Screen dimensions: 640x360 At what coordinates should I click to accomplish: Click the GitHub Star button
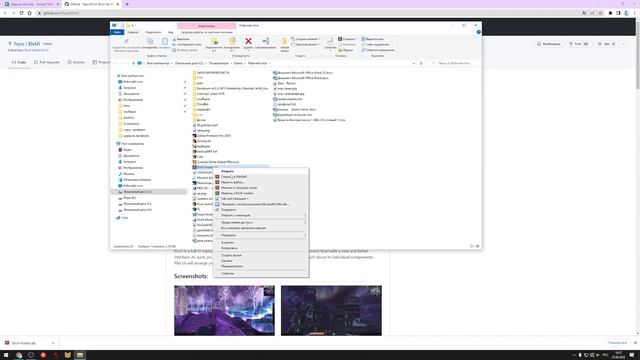click(x=607, y=44)
